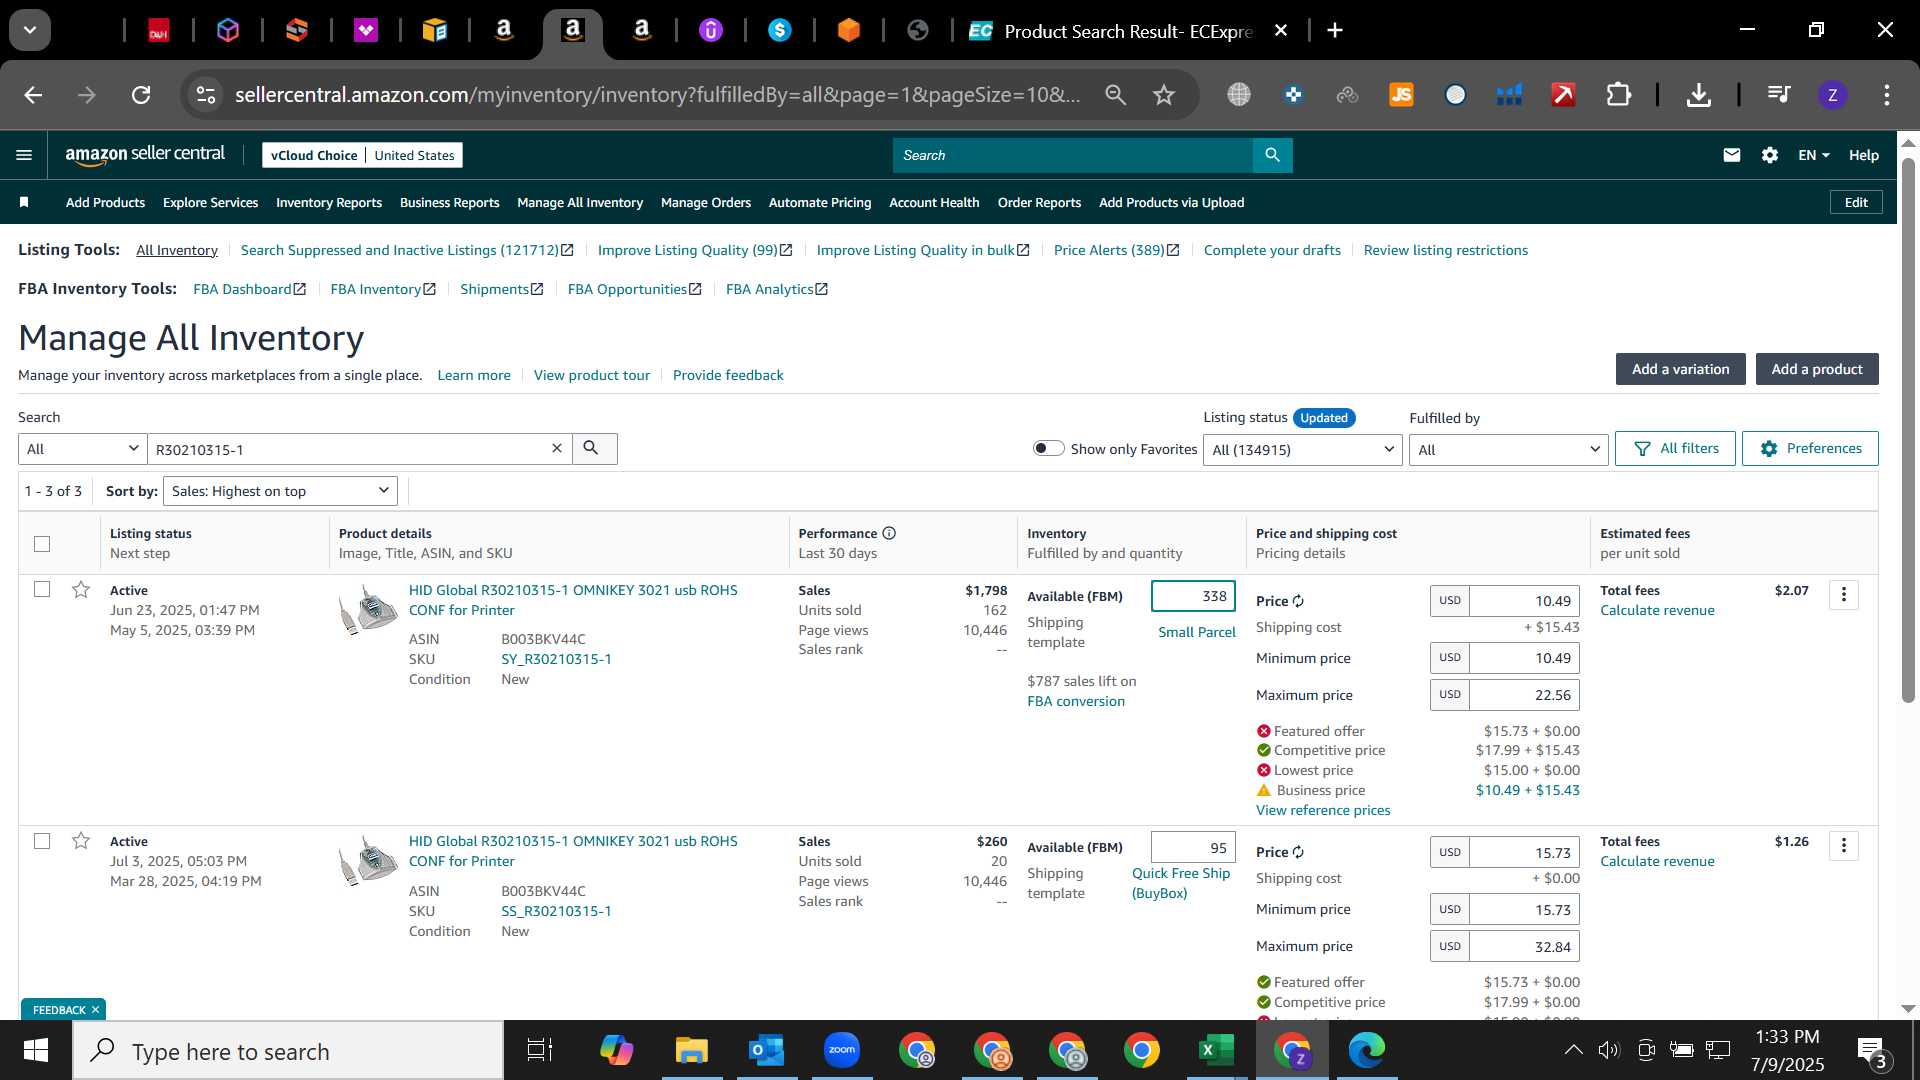Go back to the previous page
This screenshot has height=1080, width=1920.
[33, 95]
